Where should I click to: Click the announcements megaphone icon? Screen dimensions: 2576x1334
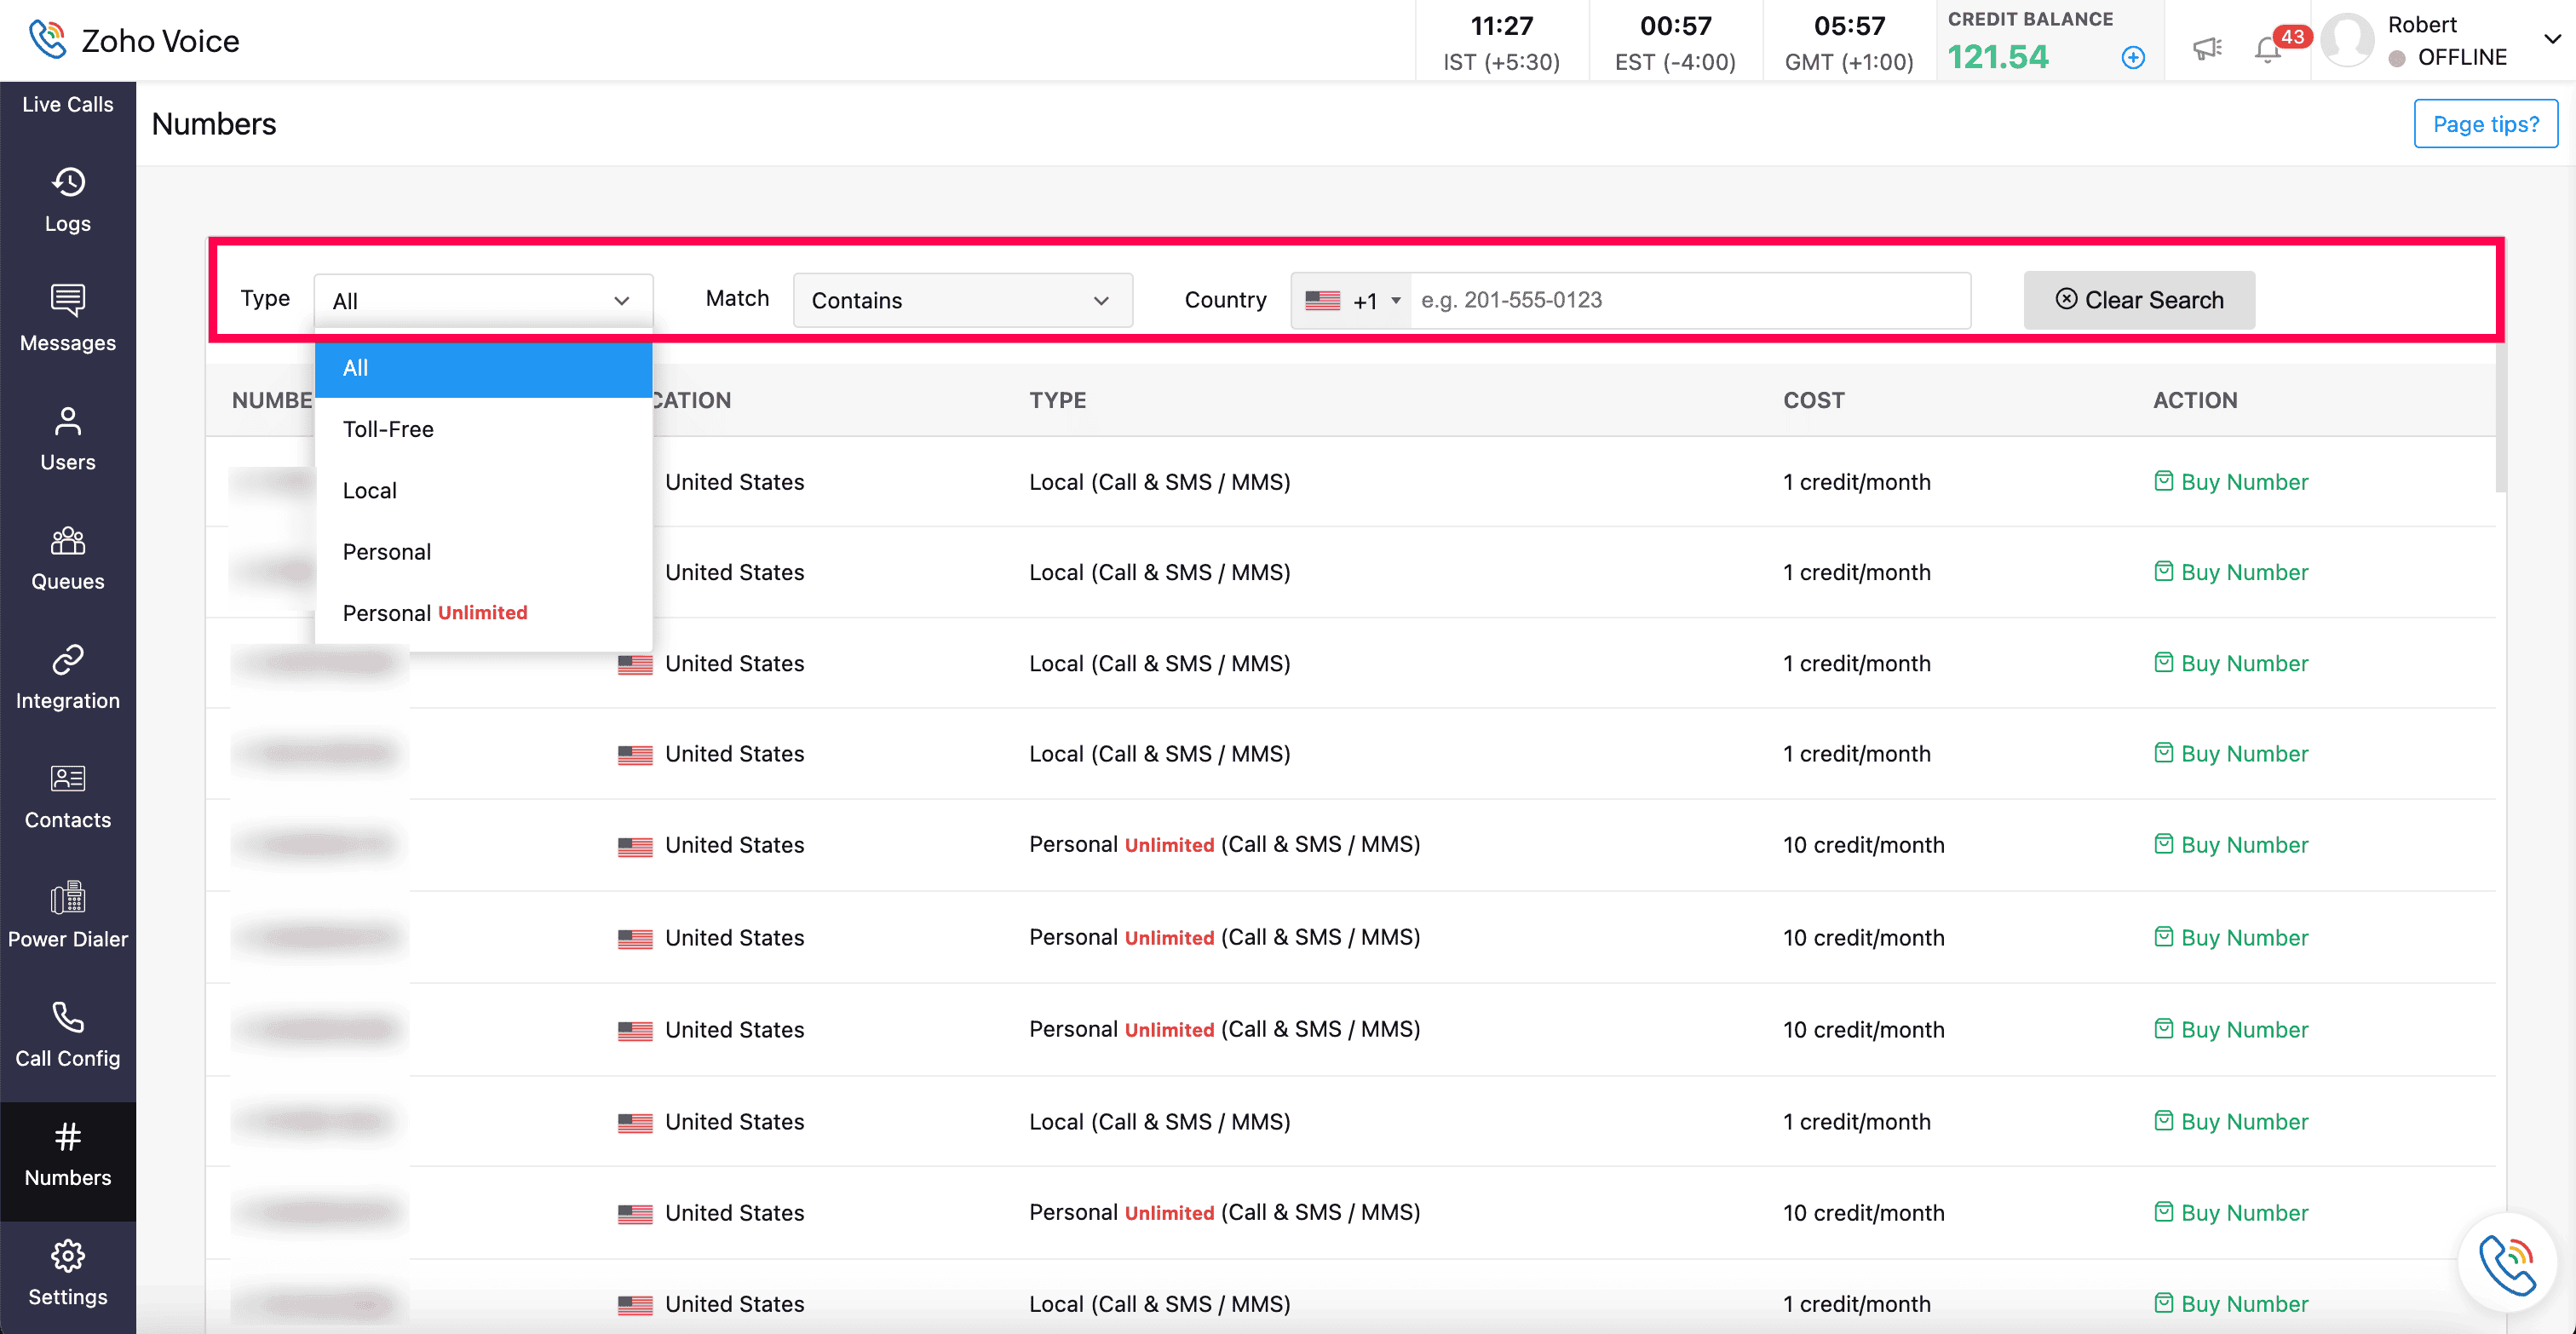click(2206, 48)
